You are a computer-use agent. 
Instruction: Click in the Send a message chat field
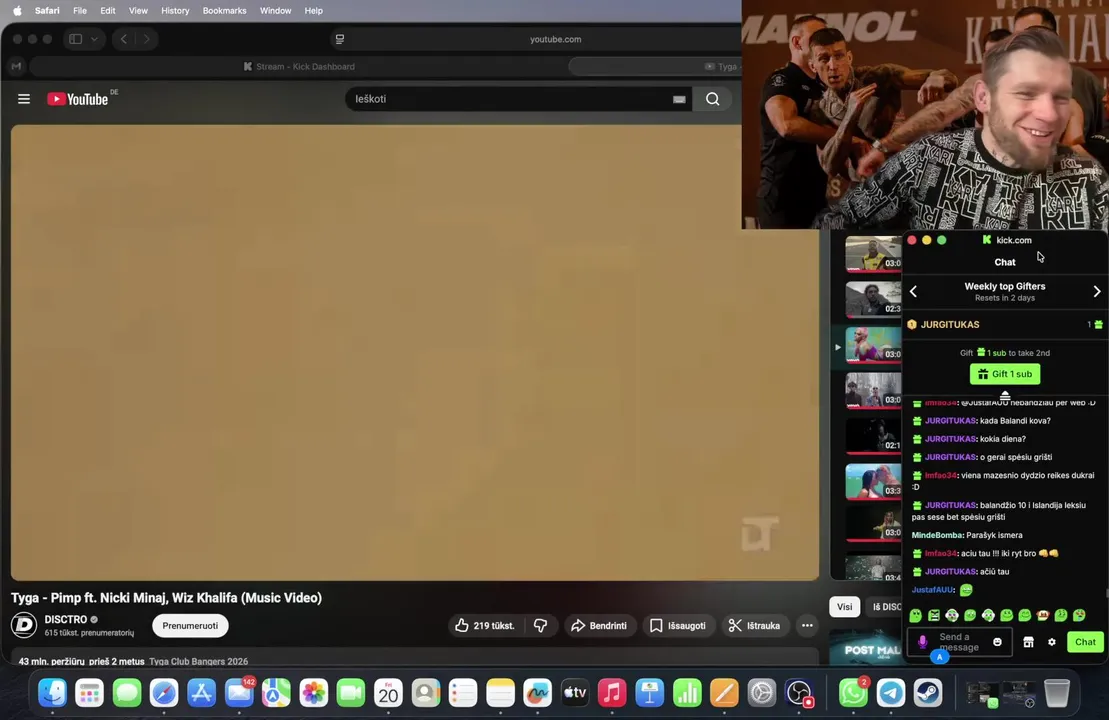(x=959, y=642)
